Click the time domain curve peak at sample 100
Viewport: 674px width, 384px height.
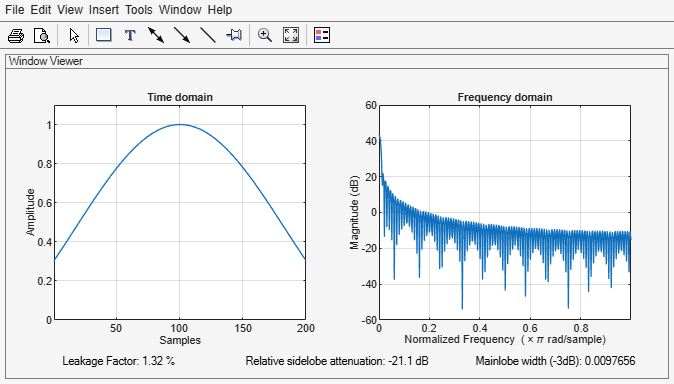180,125
